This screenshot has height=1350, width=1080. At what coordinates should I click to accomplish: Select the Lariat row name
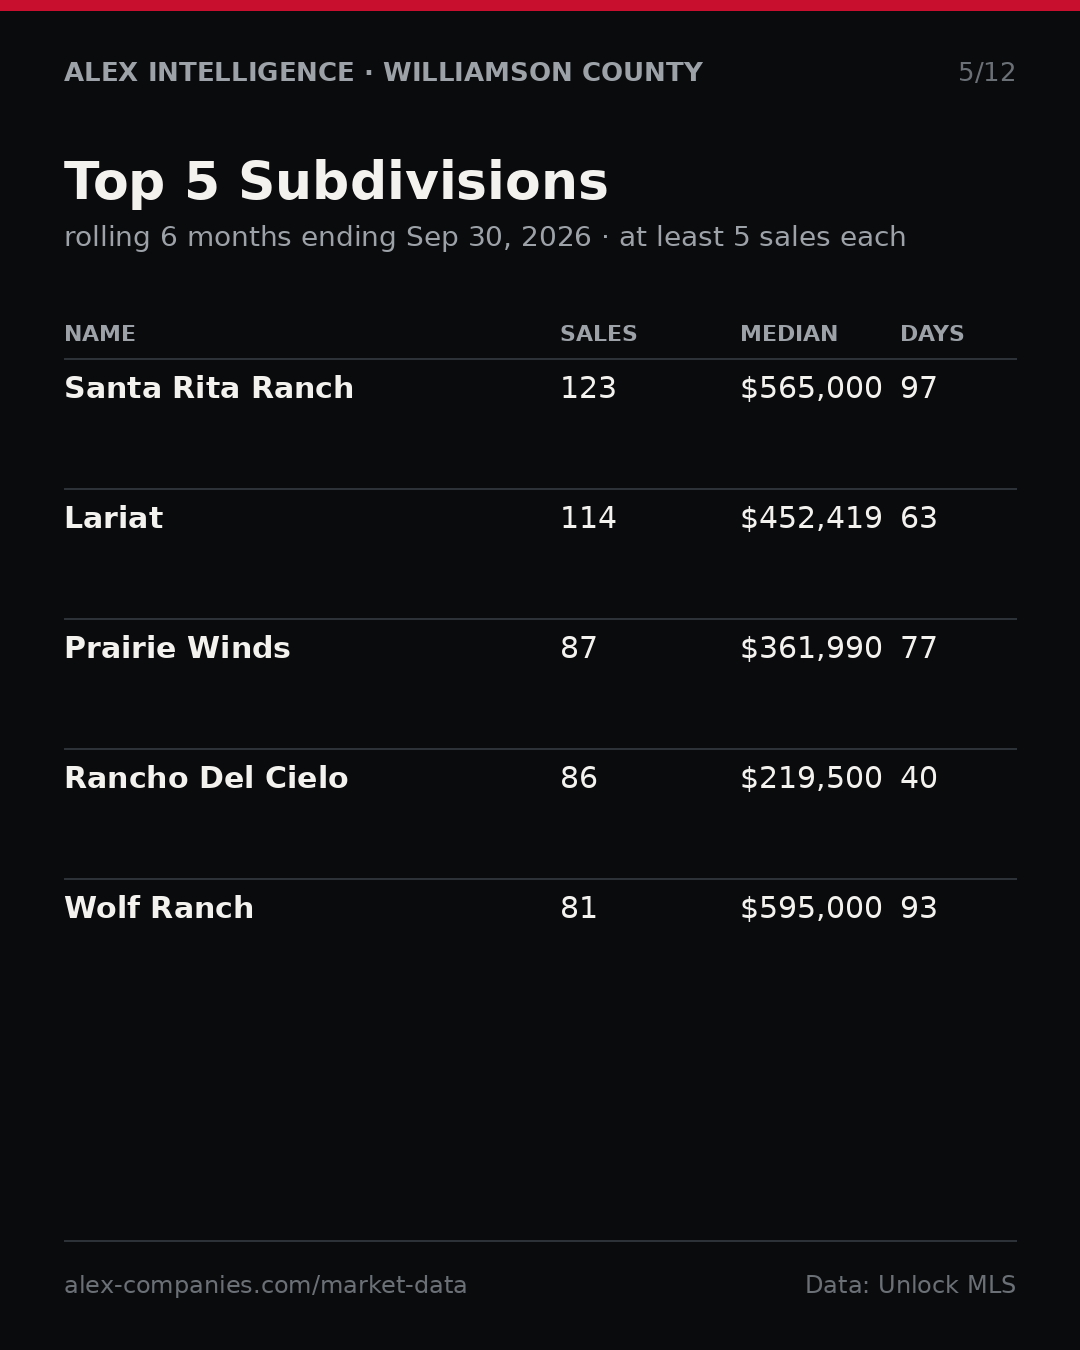(113, 519)
